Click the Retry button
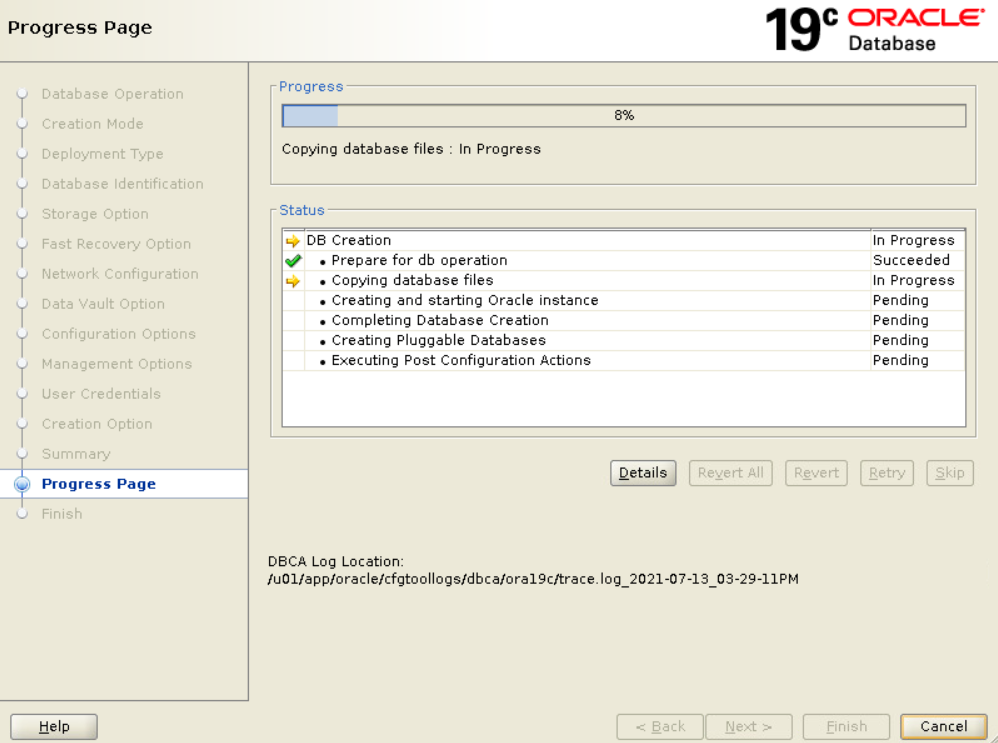The width and height of the screenshot is (998, 743). coord(887,473)
